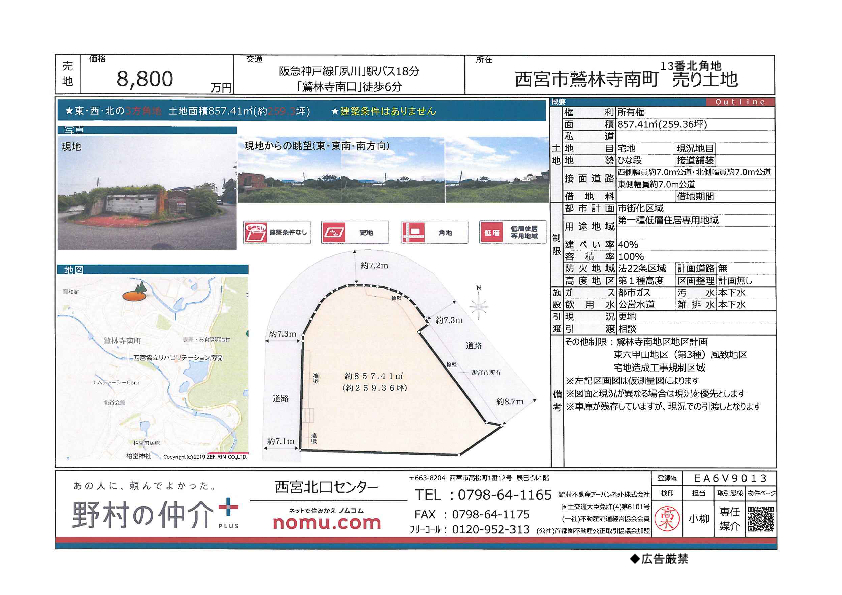The width and height of the screenshot is (842, 595).
Task: Click the property code EA6V9013
Action: [x=730, y=479]
